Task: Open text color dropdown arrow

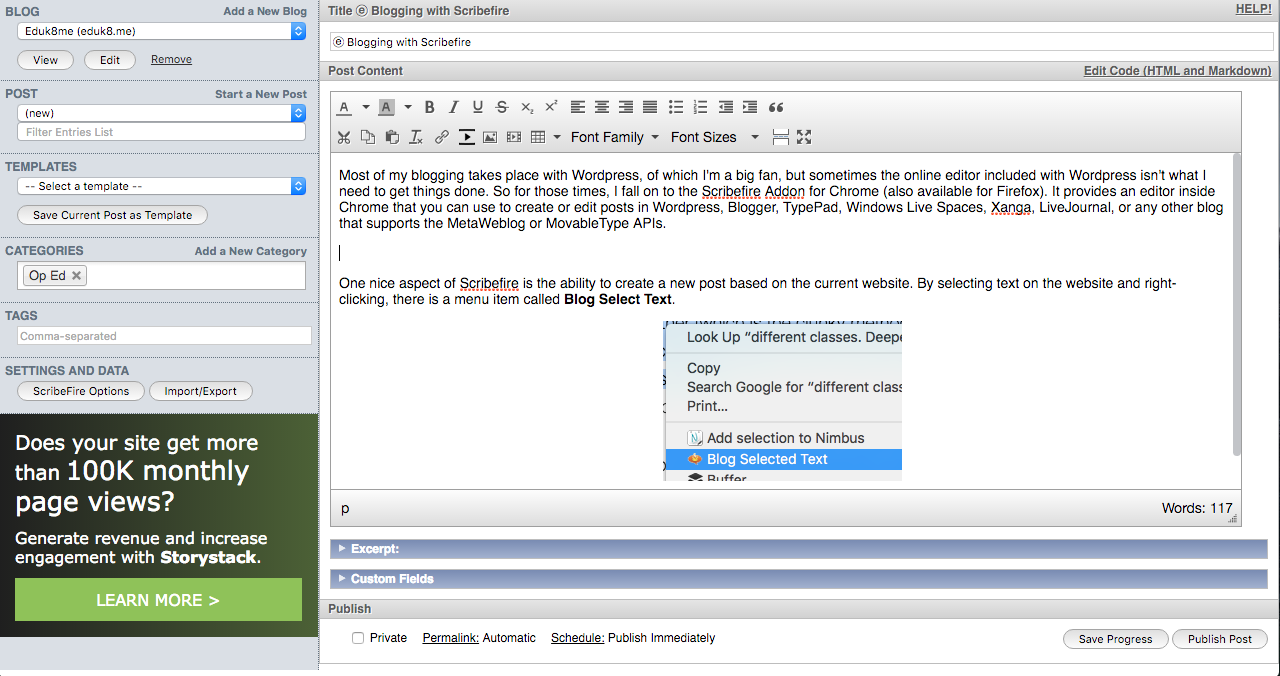Action: coord(365,107)
